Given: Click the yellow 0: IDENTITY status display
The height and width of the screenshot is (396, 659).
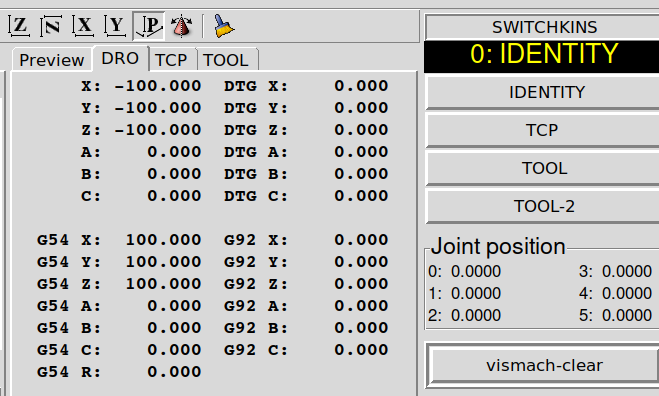Looking at the screenshot, I should (x=544, y=54).
